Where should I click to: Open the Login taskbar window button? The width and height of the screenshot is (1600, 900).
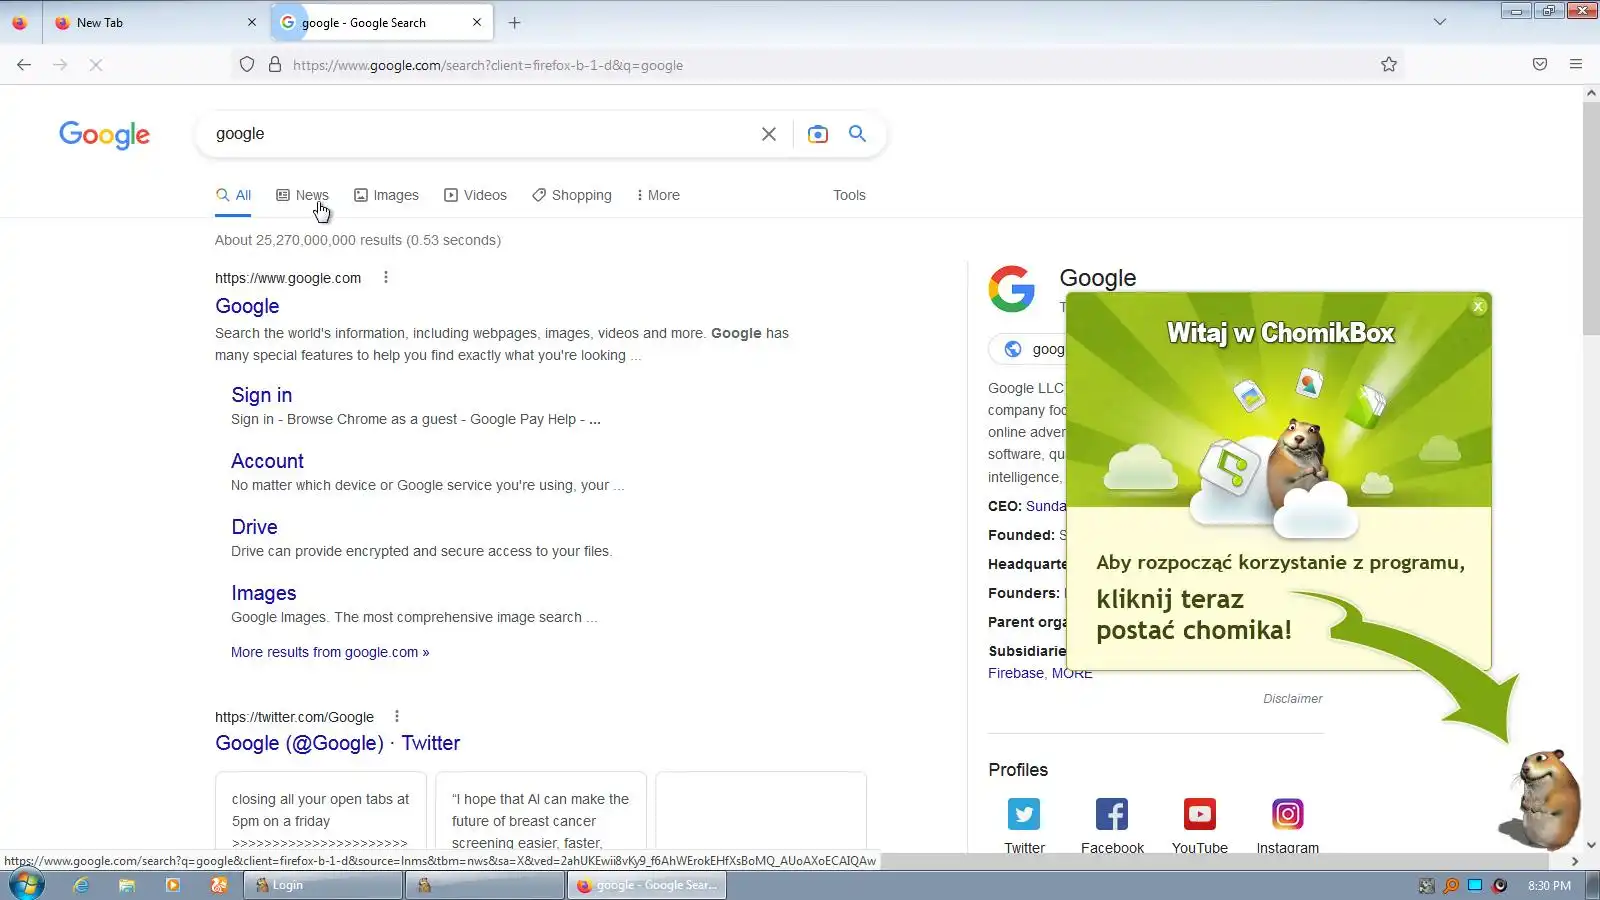pyautogui.click(x=323, y=885)
